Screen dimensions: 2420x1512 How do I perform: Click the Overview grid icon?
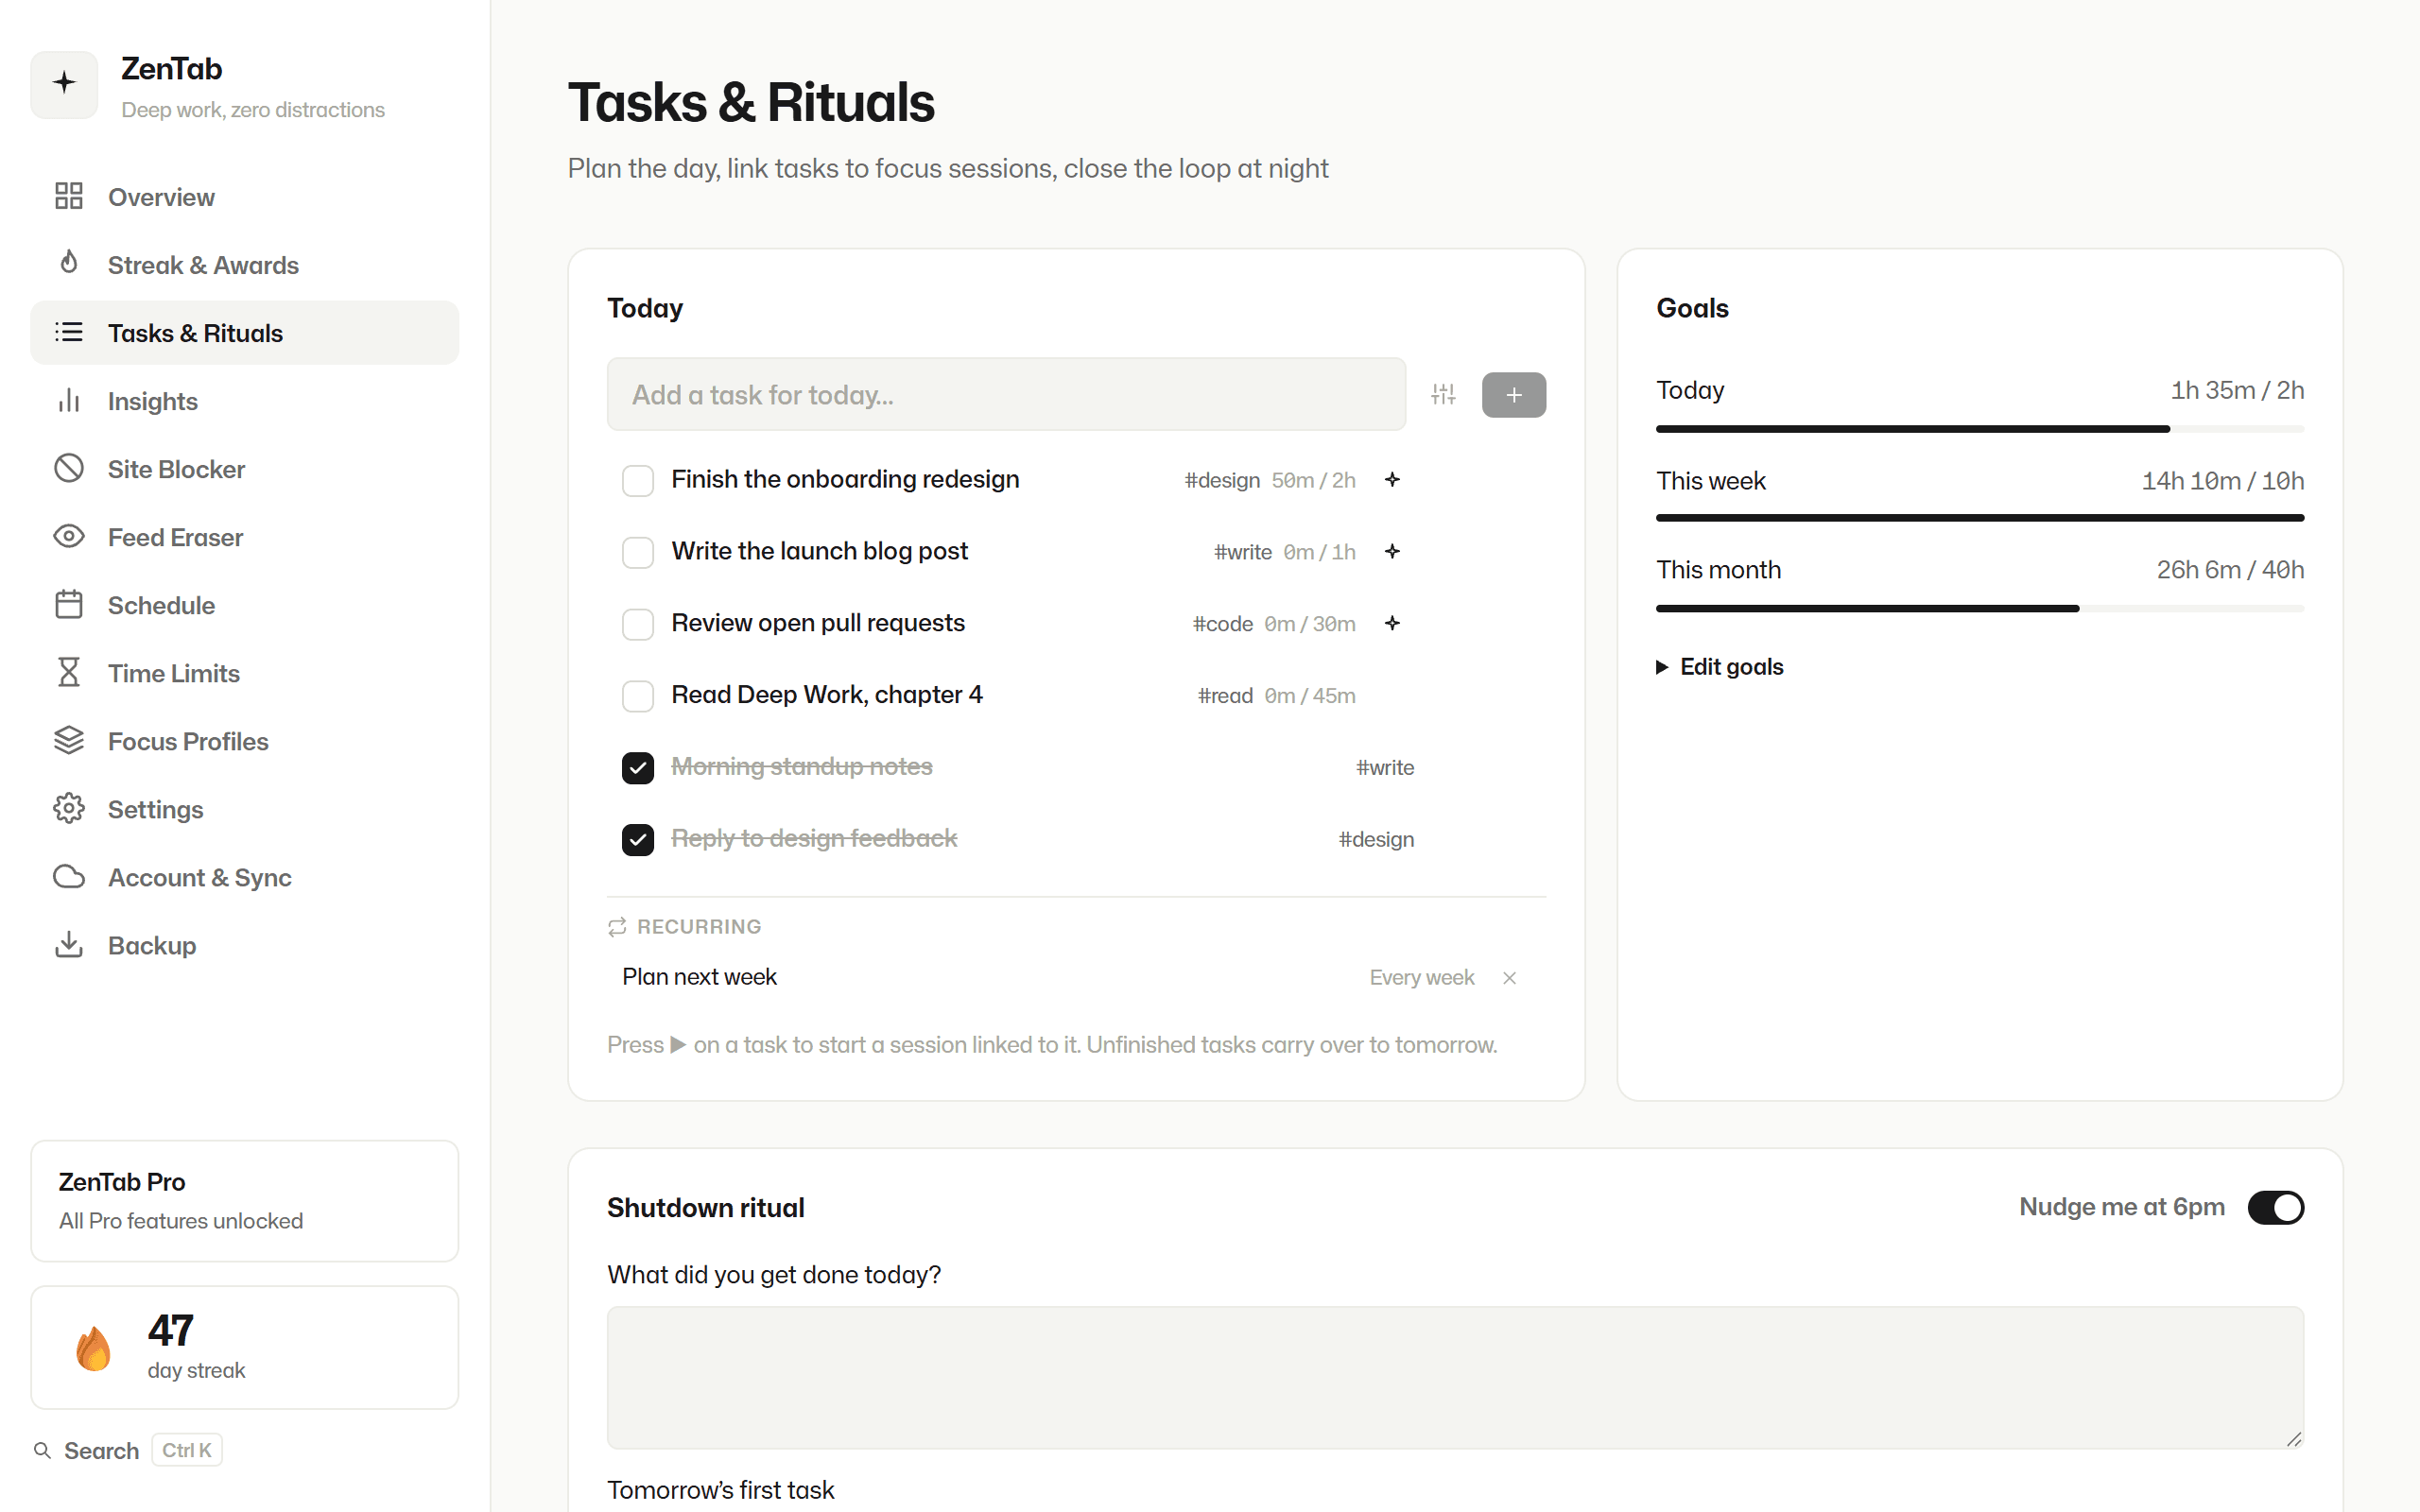[x=68, y=196]
